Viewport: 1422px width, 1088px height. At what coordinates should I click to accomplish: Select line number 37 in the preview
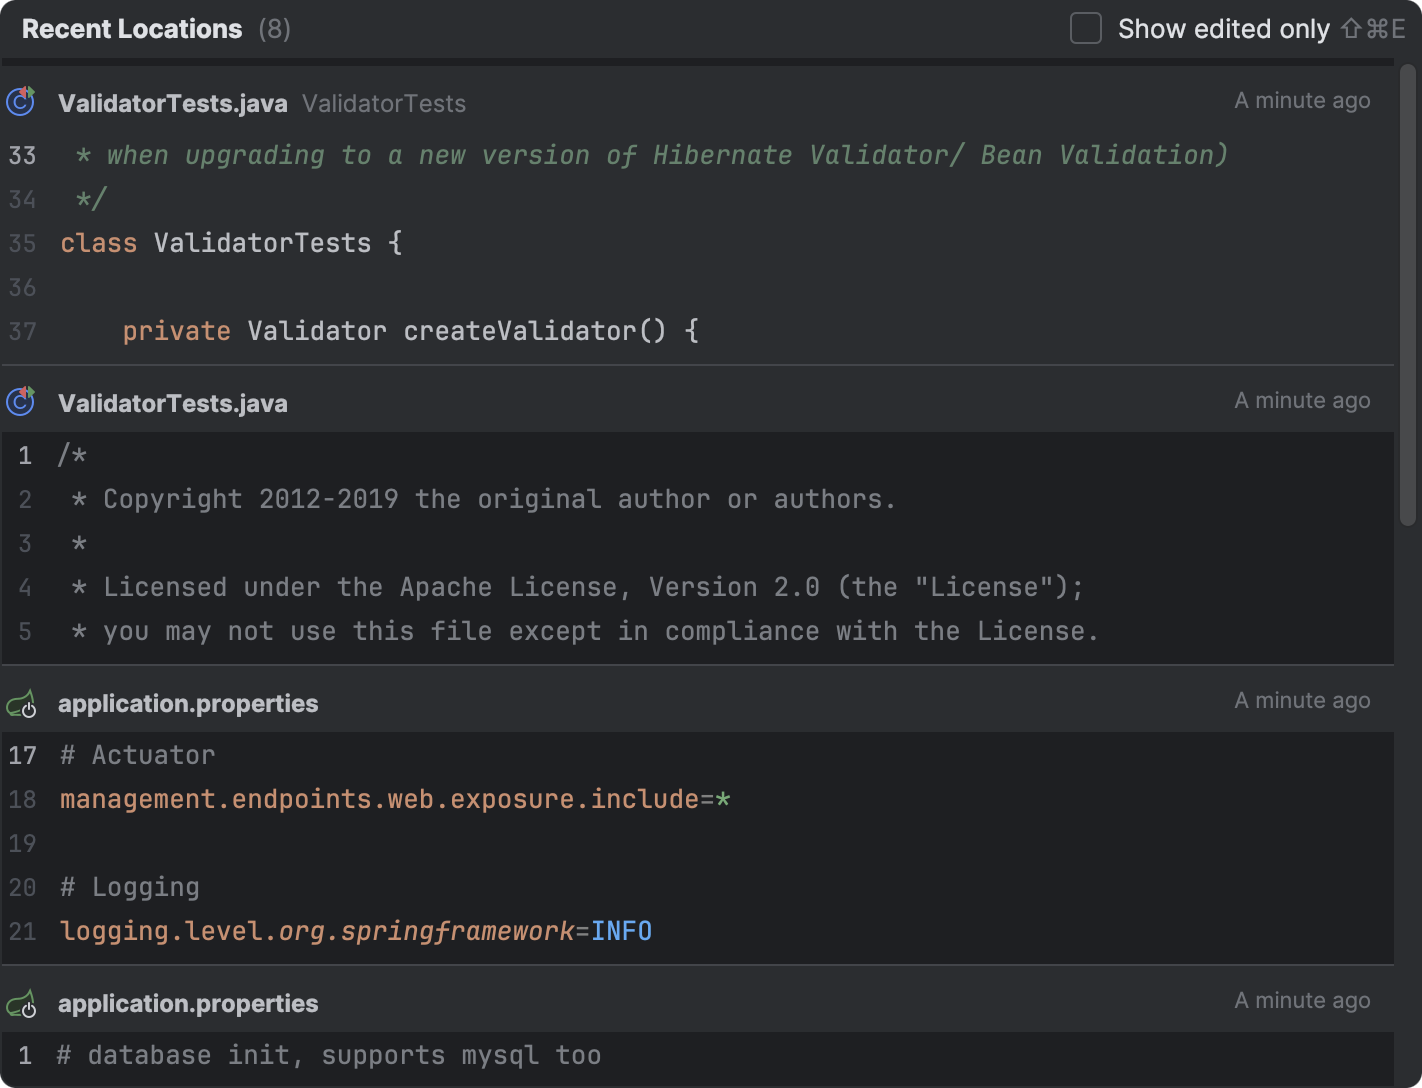(x=22, y=331)
